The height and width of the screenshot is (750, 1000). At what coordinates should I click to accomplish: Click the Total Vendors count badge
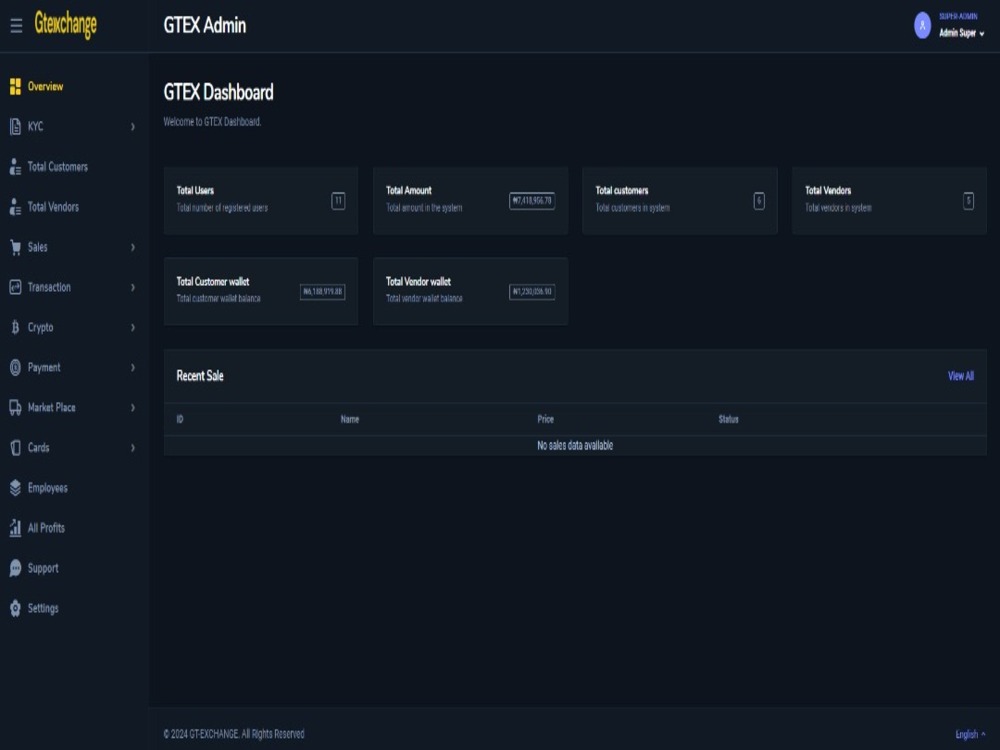pyautogui.click(x=968, y=201)
